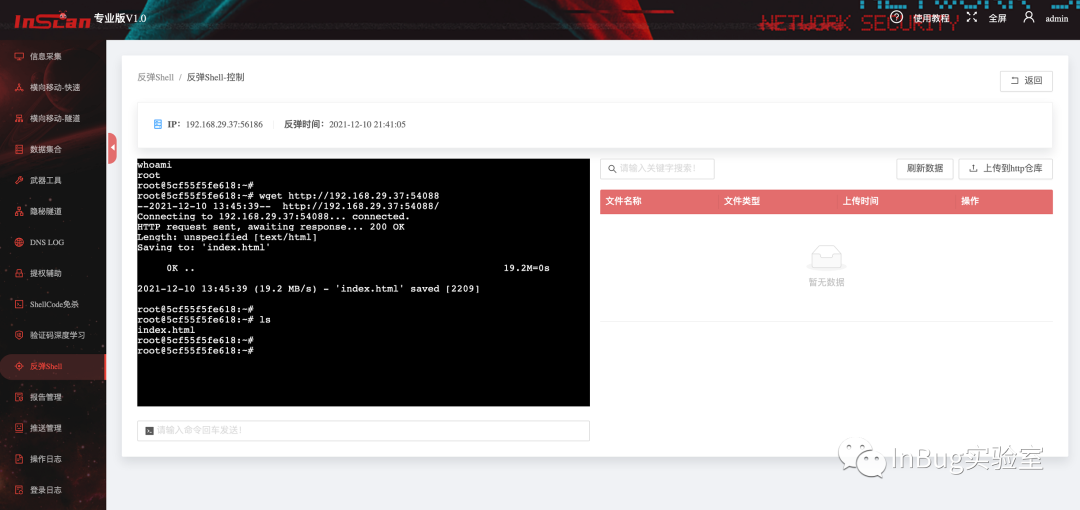Image resolution: width=1080 pixels, height=510 pixels.
Task: Collapse the sidebar with the red arrow tab
Action: coord(112,147)
